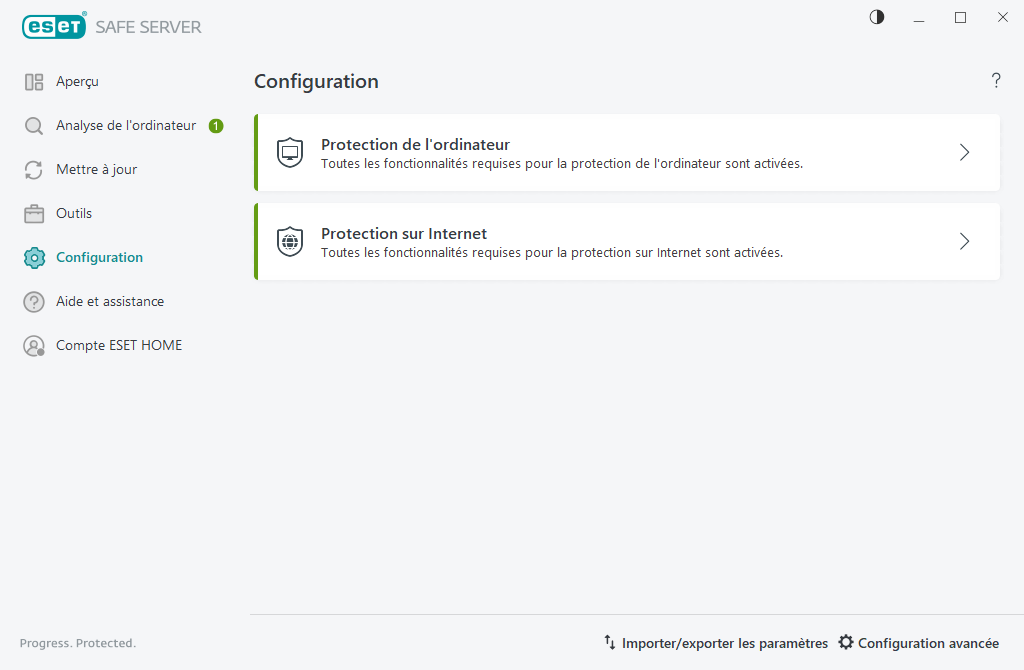Open the Importer/exporter arrows icon
Image resolution: width=1024 pixels, height=670 pixels.
(x=609, y=643)
